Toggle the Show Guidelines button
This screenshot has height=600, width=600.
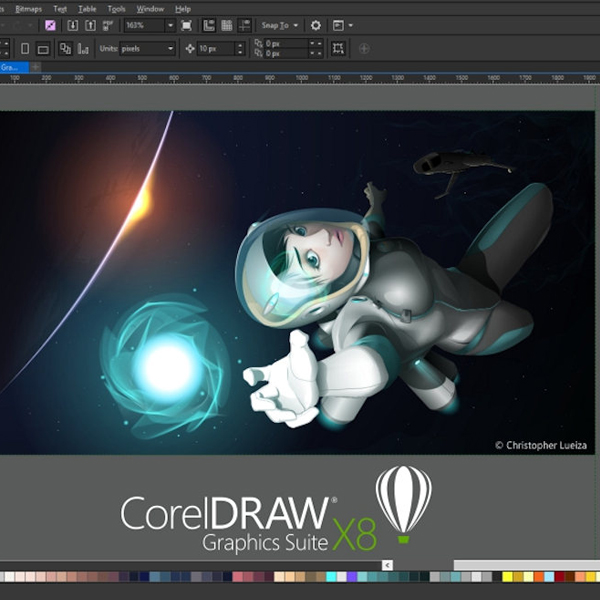tap(243, 25)
